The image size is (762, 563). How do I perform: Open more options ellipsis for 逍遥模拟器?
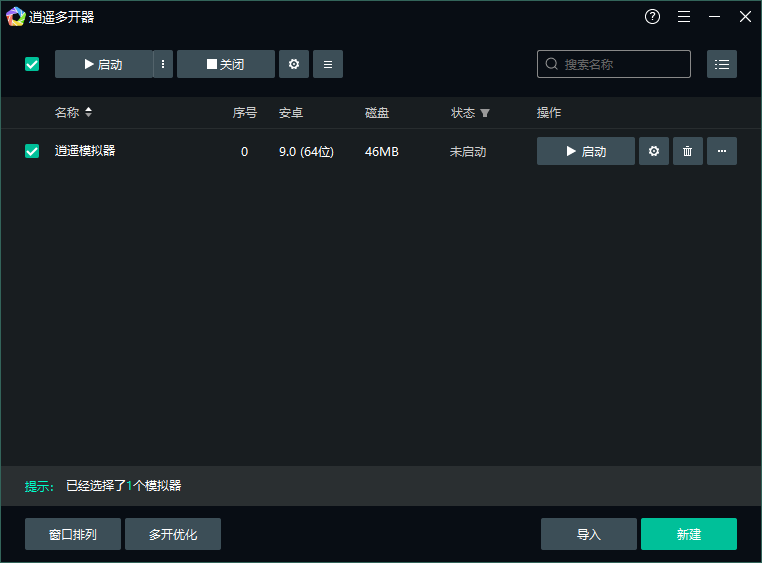(x=722, y=151)
